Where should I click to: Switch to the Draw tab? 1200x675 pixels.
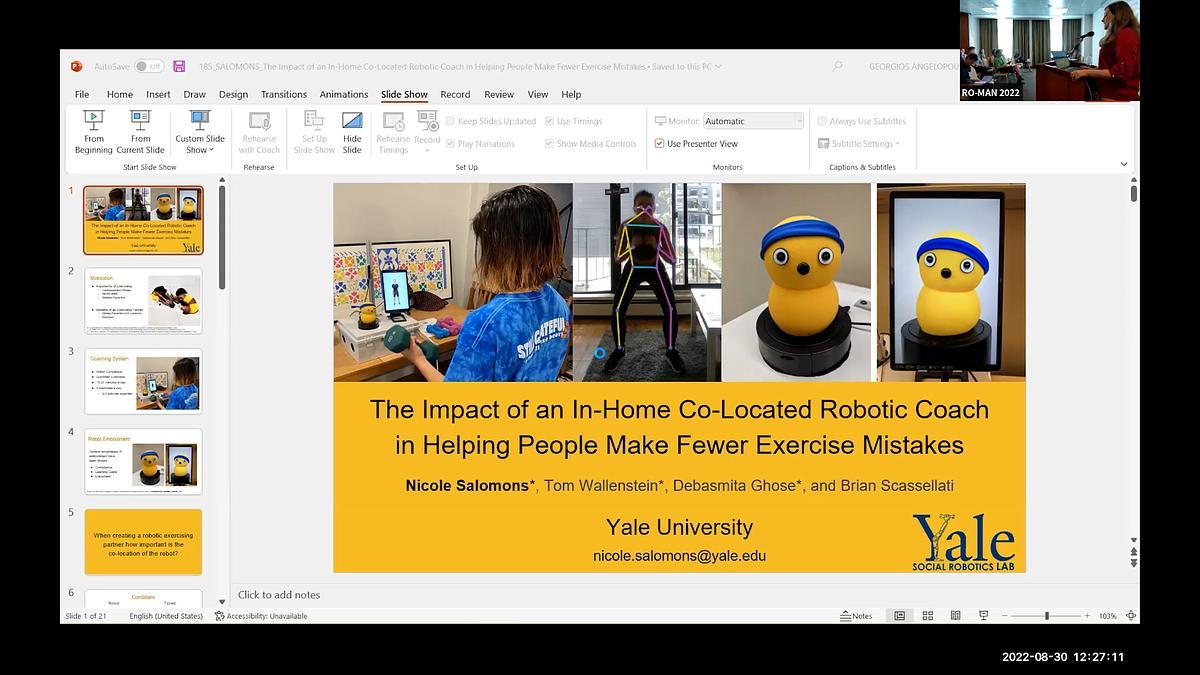[194, 94]
